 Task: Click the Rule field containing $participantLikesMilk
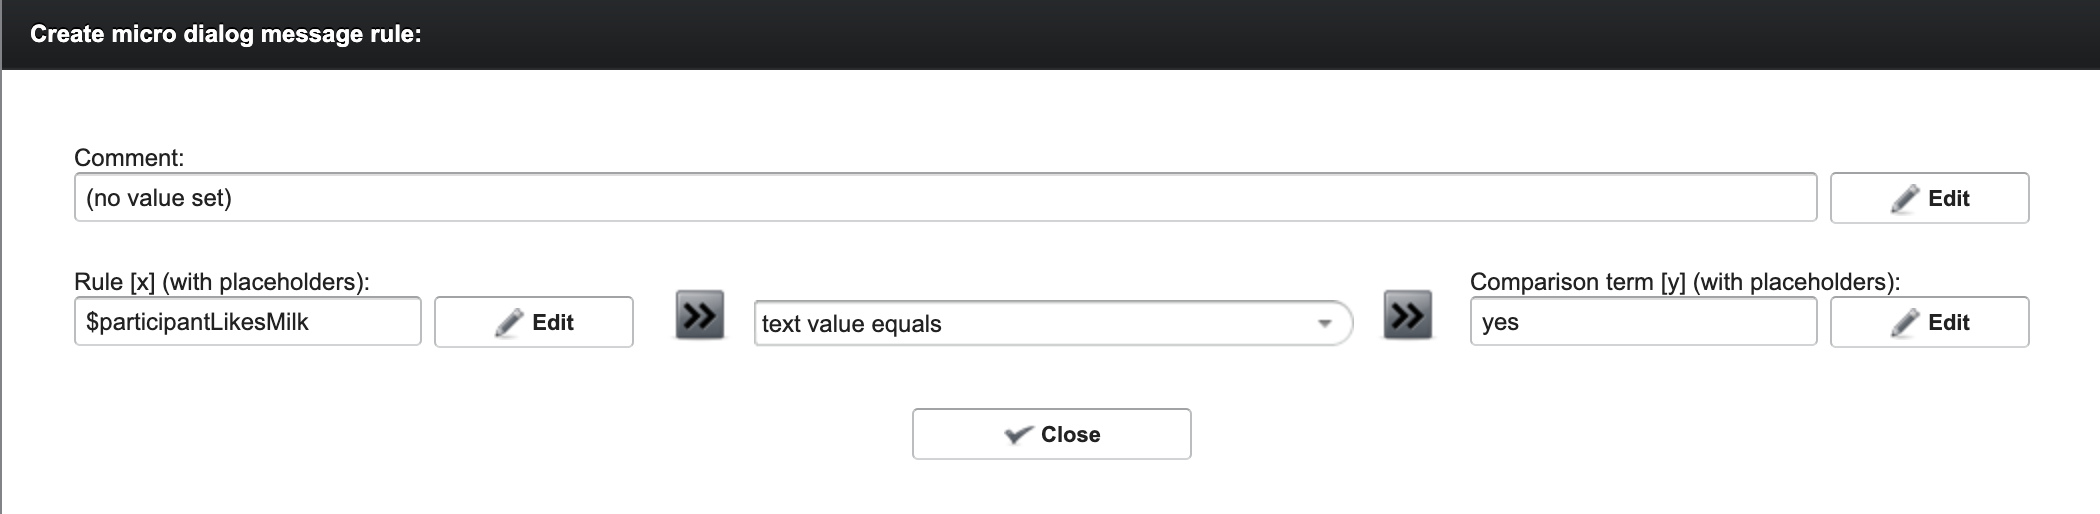[x=247, y=322]
